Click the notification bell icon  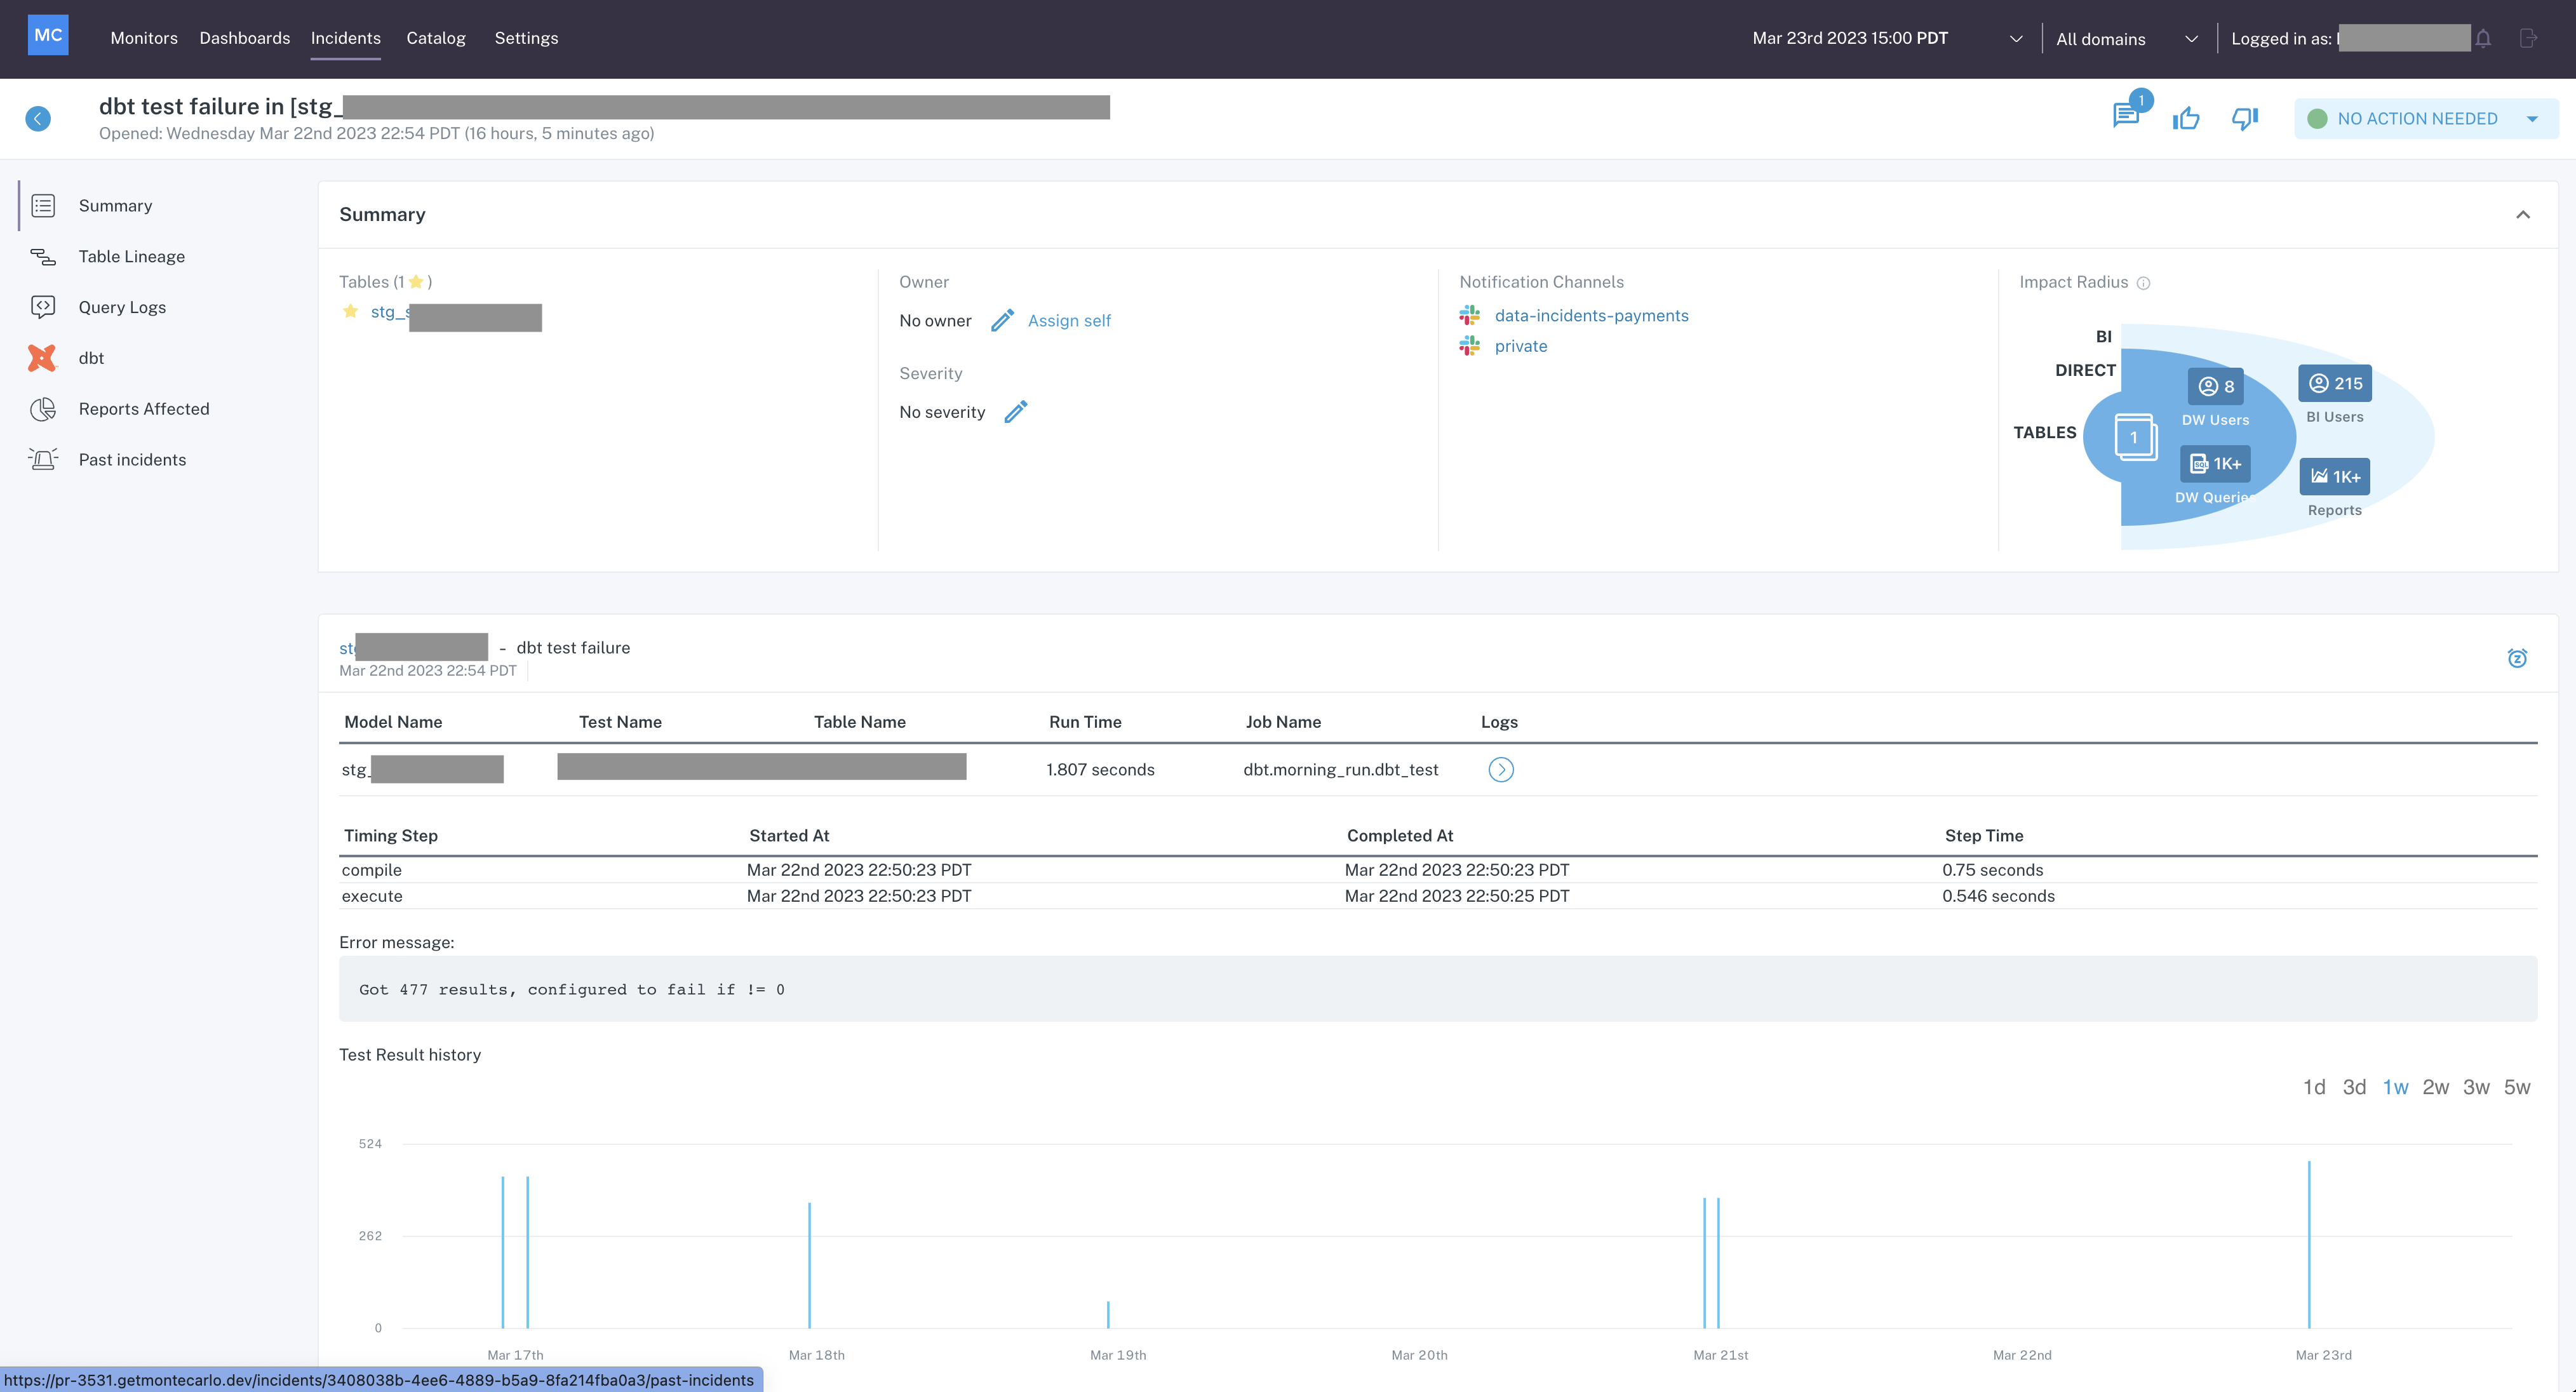pos(2483,38)
